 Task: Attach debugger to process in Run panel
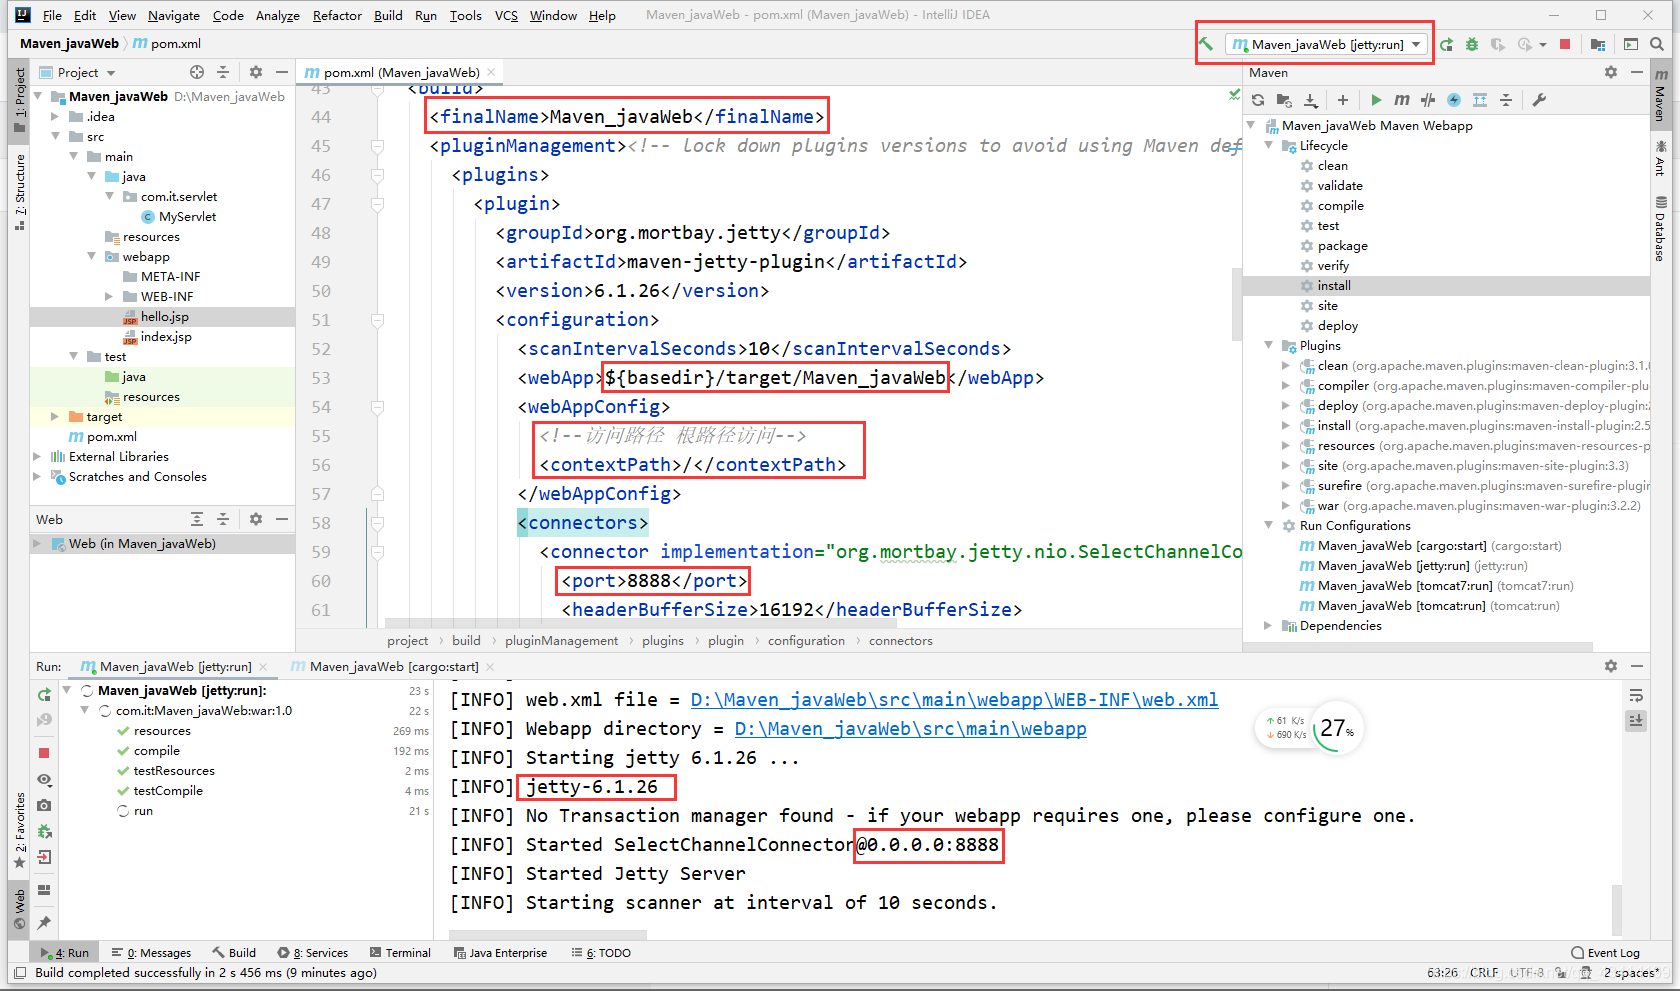[44, 831]
